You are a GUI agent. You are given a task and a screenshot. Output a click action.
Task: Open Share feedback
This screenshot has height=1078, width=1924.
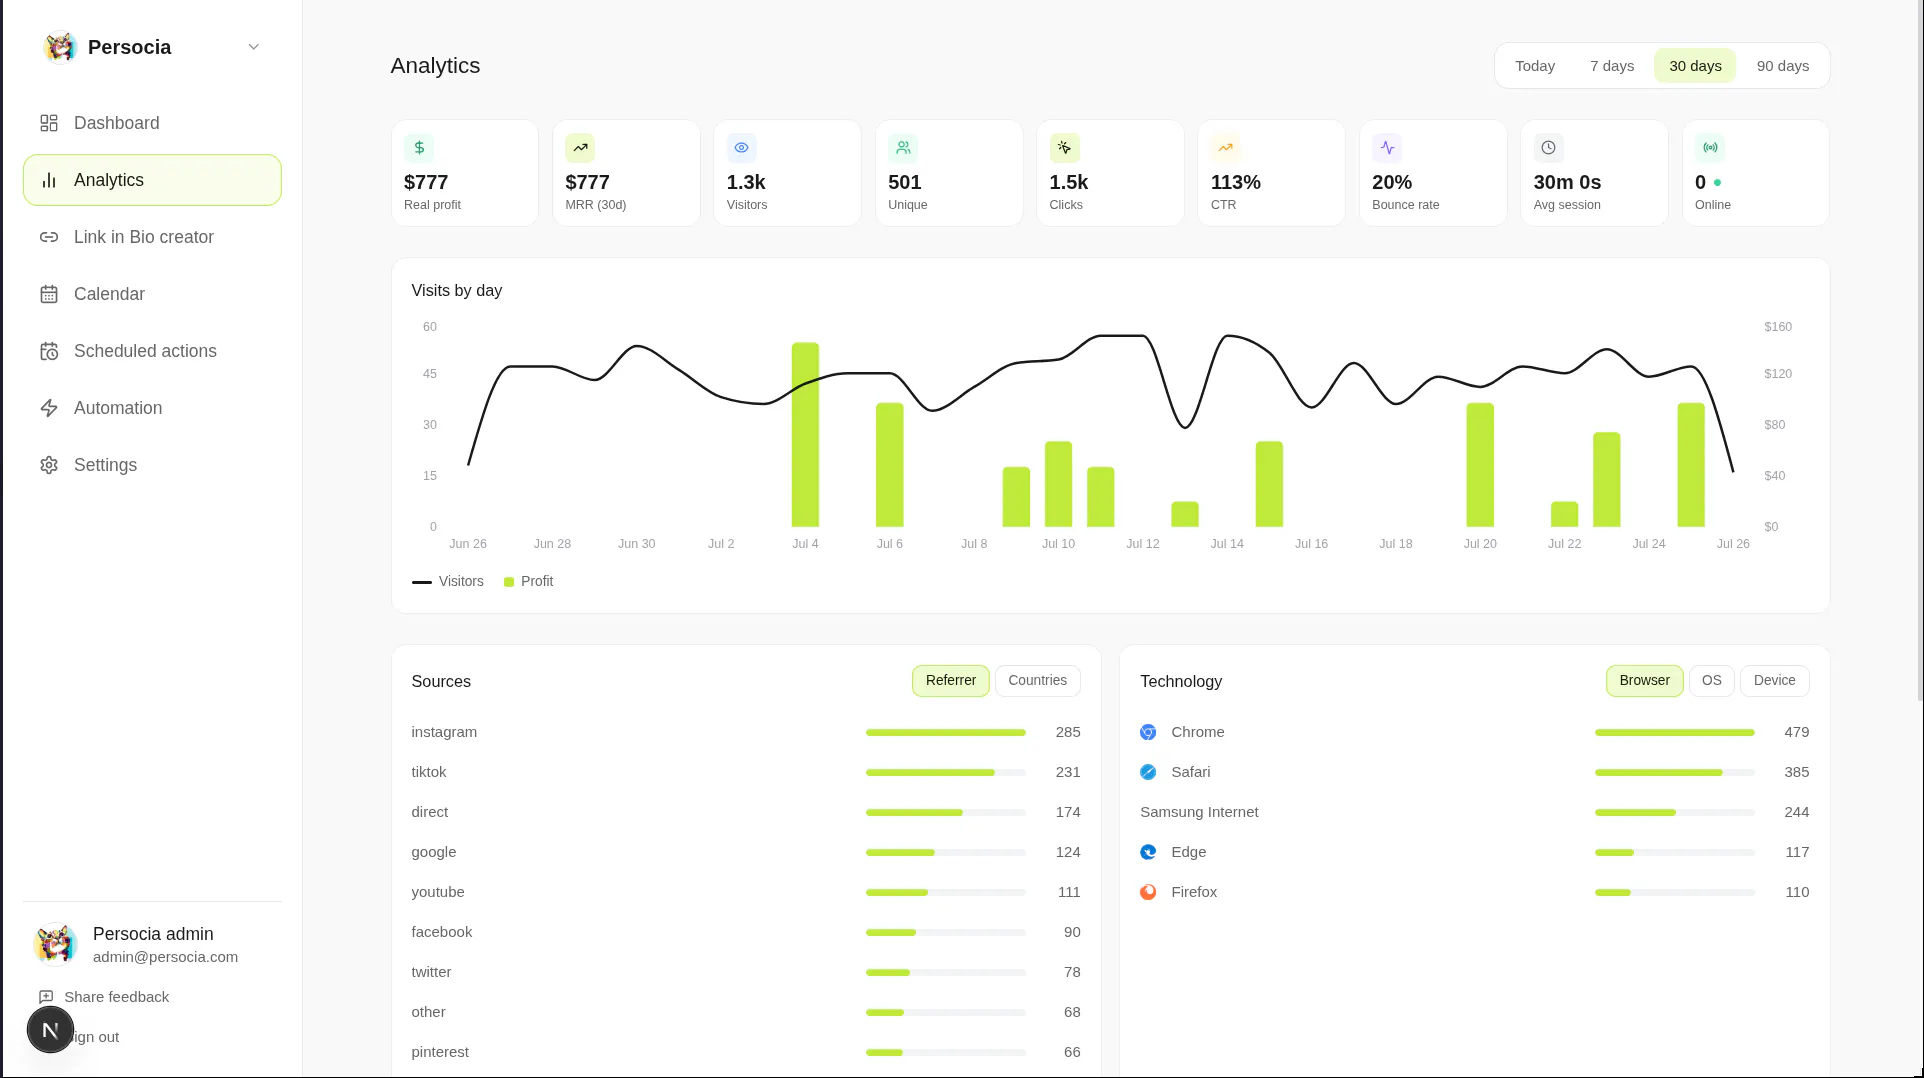104,997
